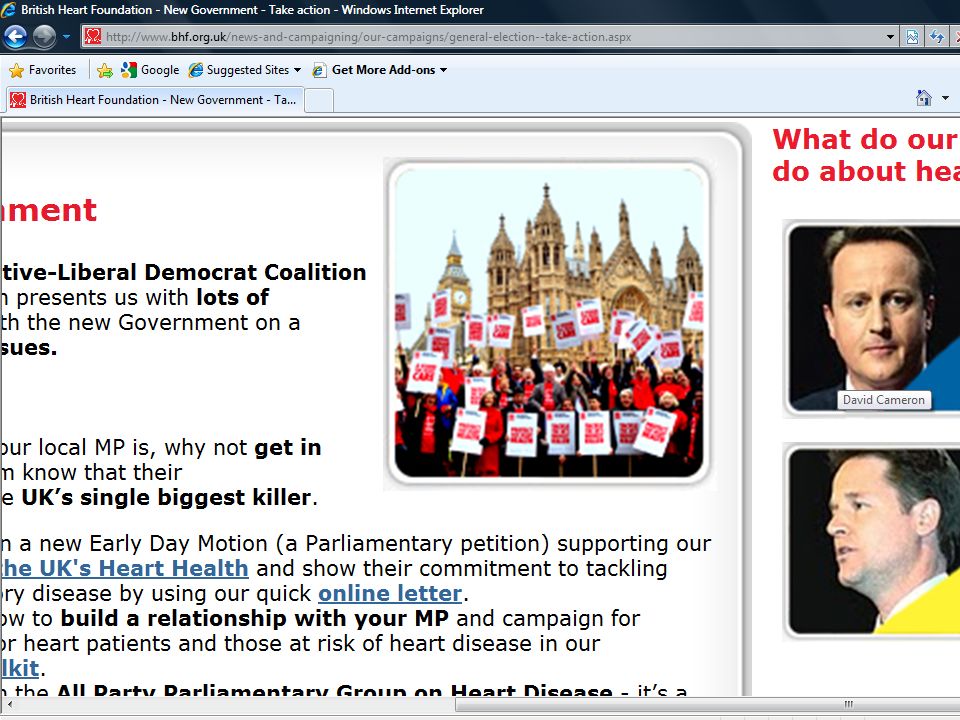
Task: Click the Home page icon
Action: [923, 98]
